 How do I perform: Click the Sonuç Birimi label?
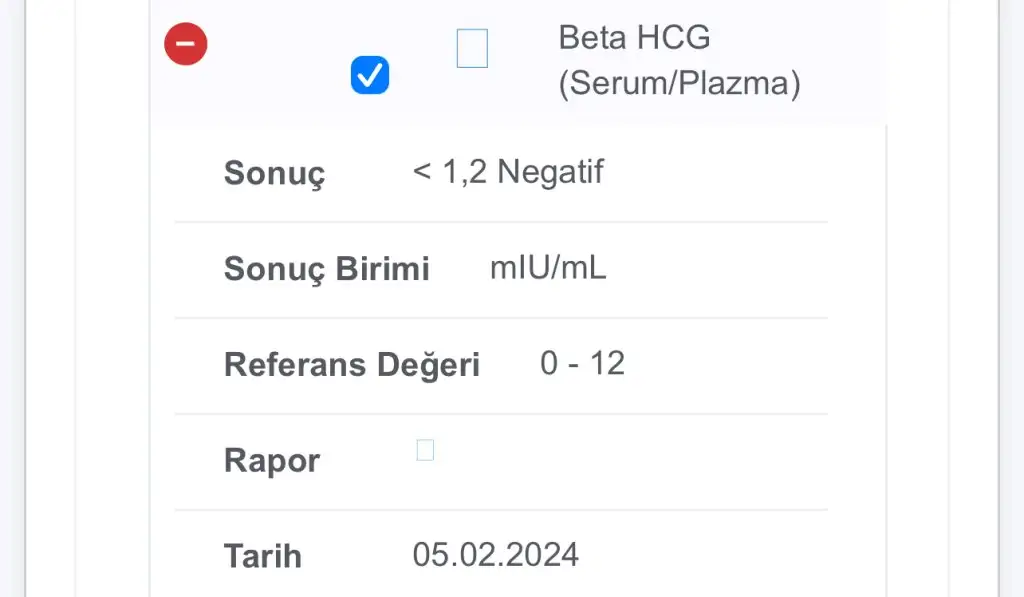[x=327, y=268]
